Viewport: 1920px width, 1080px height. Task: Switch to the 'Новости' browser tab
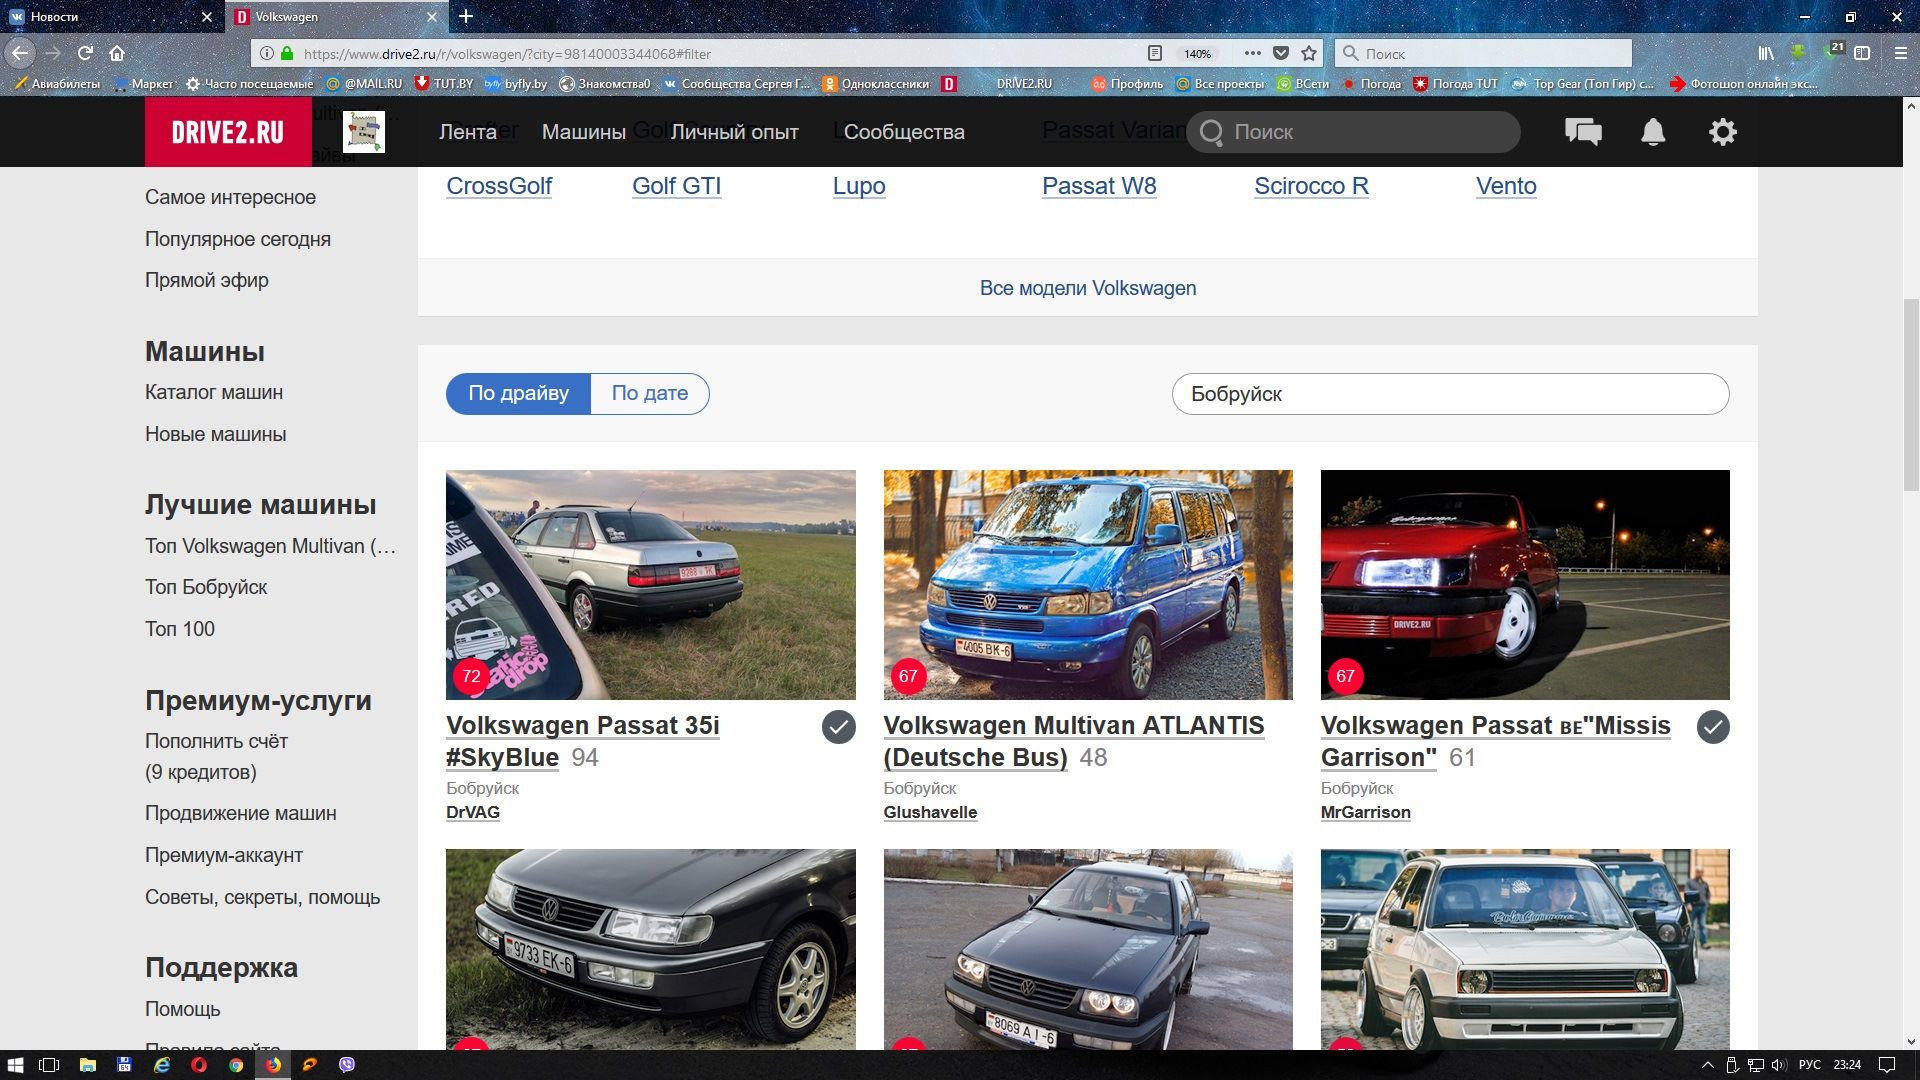pos(110,17)
